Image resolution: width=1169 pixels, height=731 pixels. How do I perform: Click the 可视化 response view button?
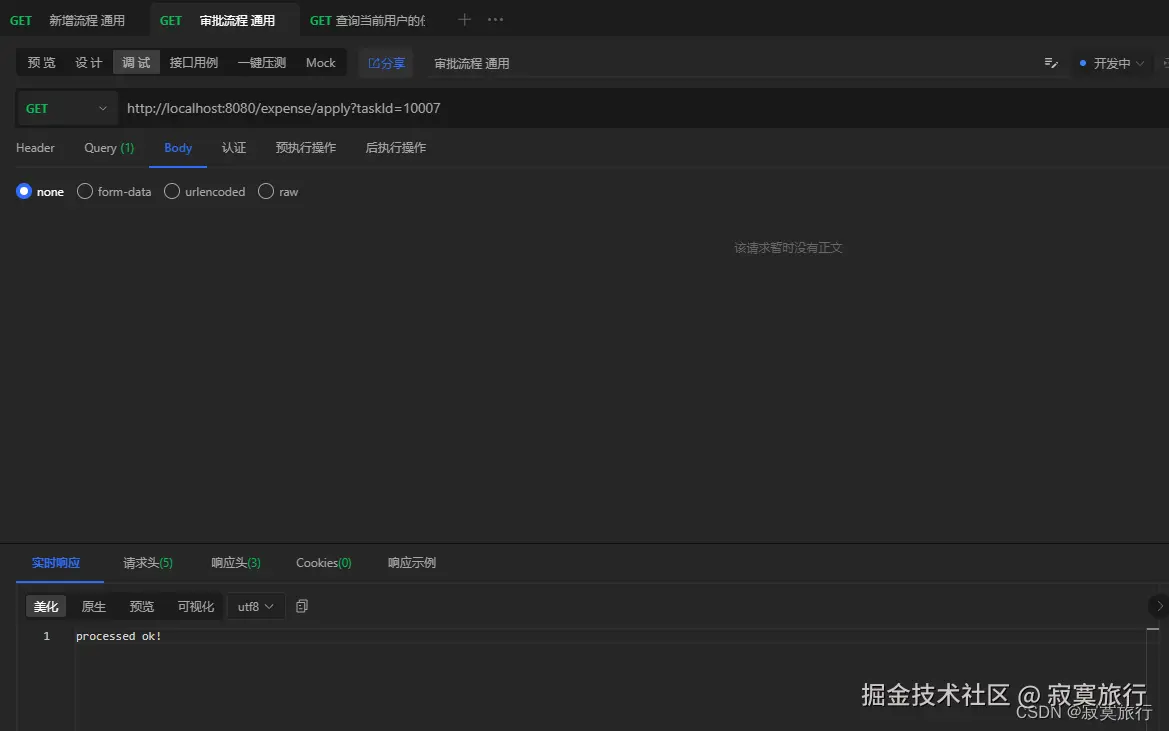195,606
